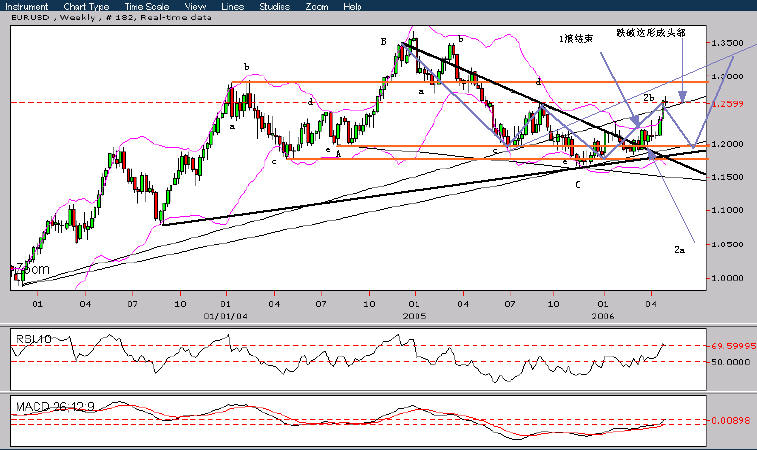Image resolution: width=757 pixels, height=450 pixels.
Task: Click the 1.3500 price axis label
Action: (727, 43)
